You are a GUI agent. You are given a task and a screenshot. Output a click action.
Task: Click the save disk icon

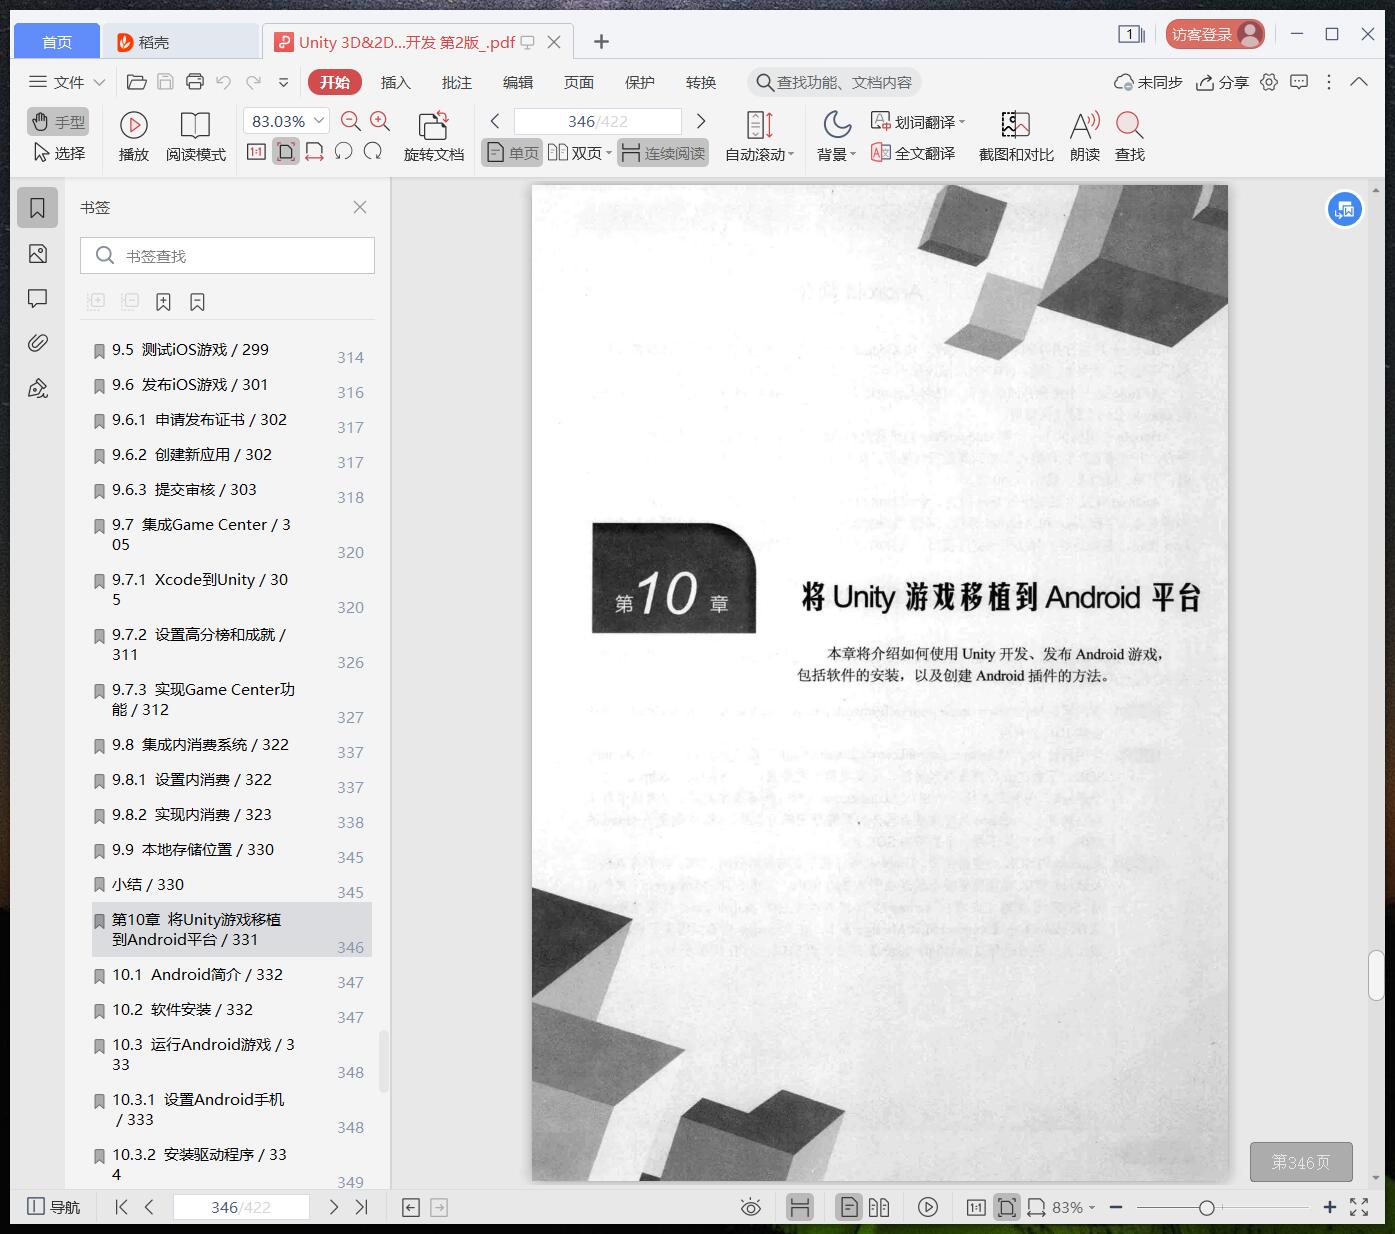(x=166, y=82)
